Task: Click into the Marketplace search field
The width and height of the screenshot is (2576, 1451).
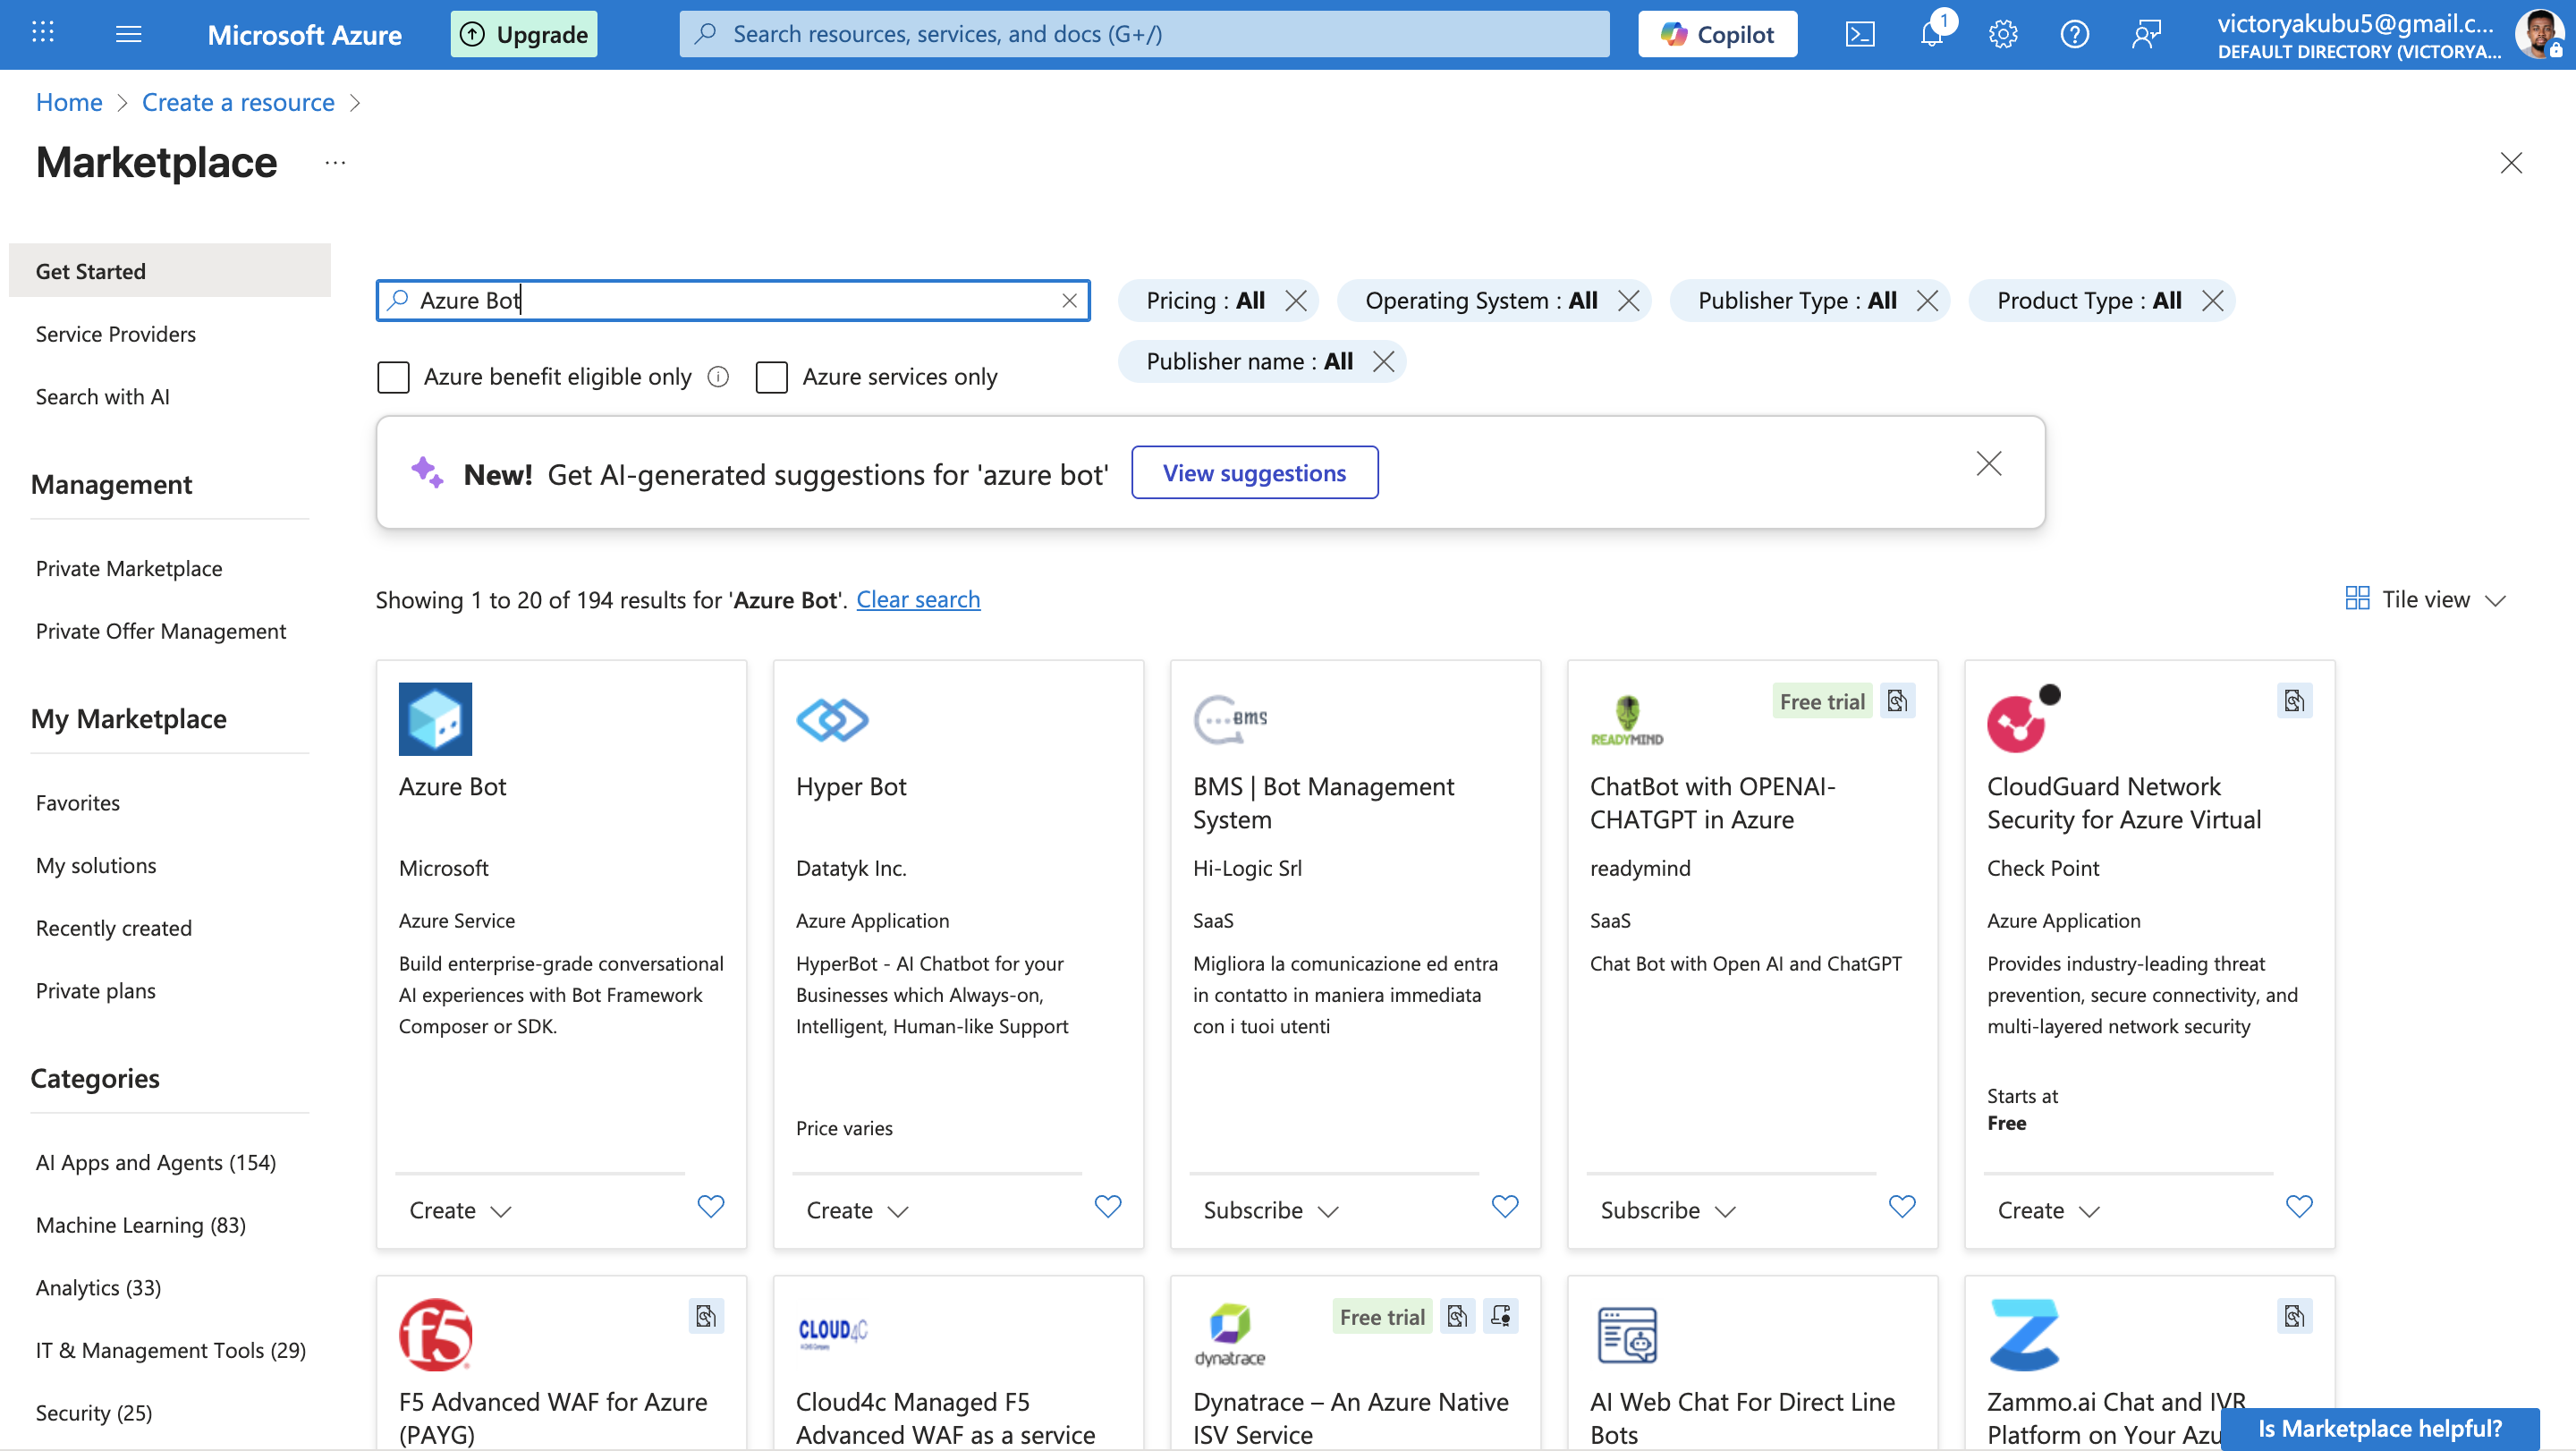Action: pos(730,301)
